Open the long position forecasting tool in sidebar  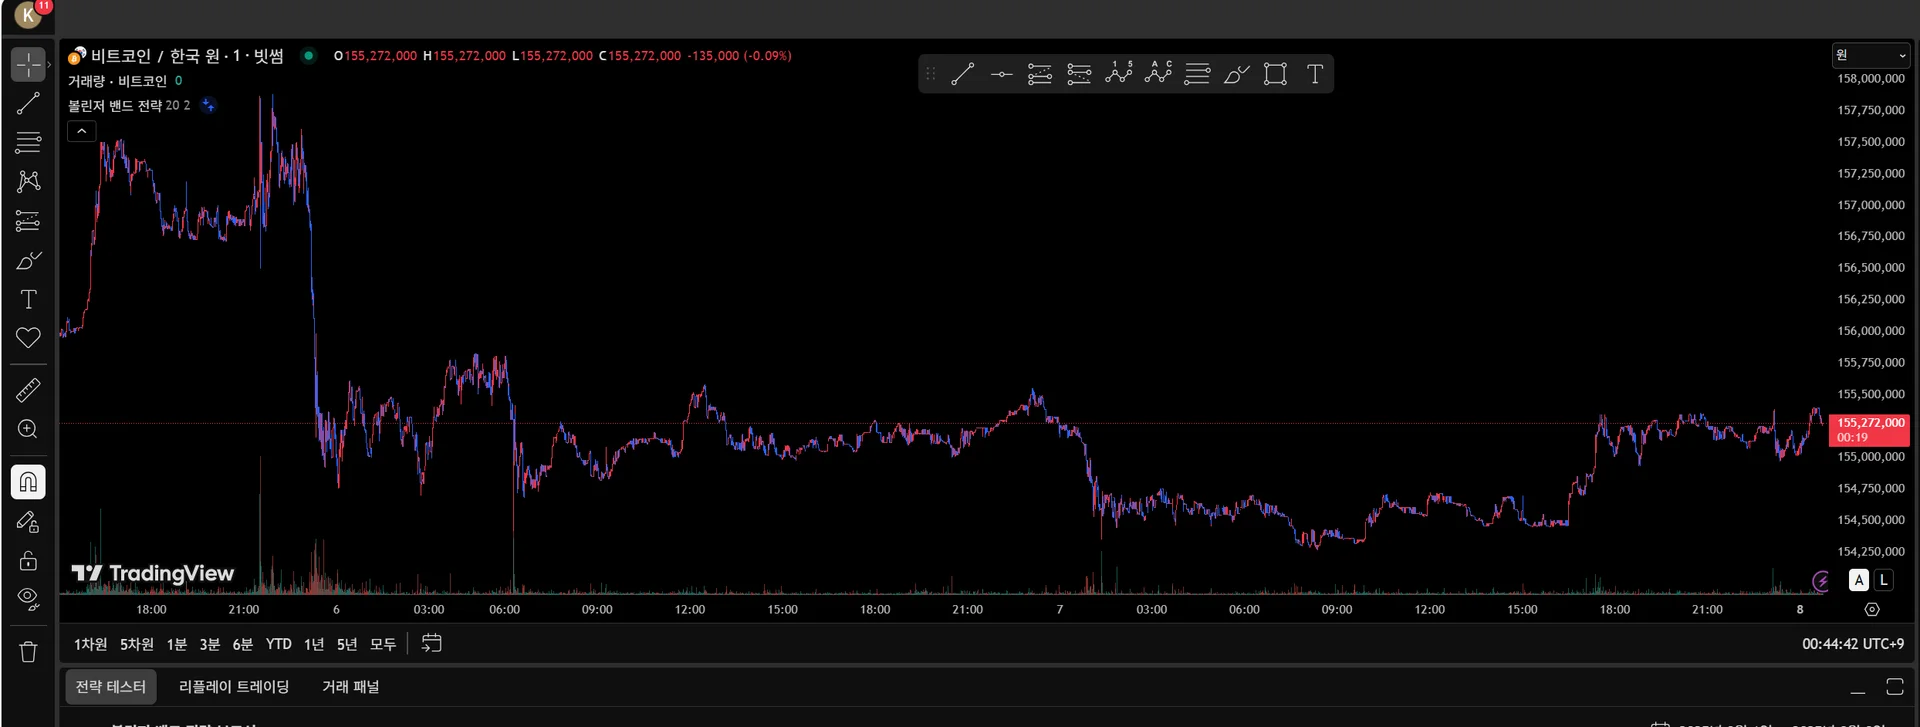point(28,221)
